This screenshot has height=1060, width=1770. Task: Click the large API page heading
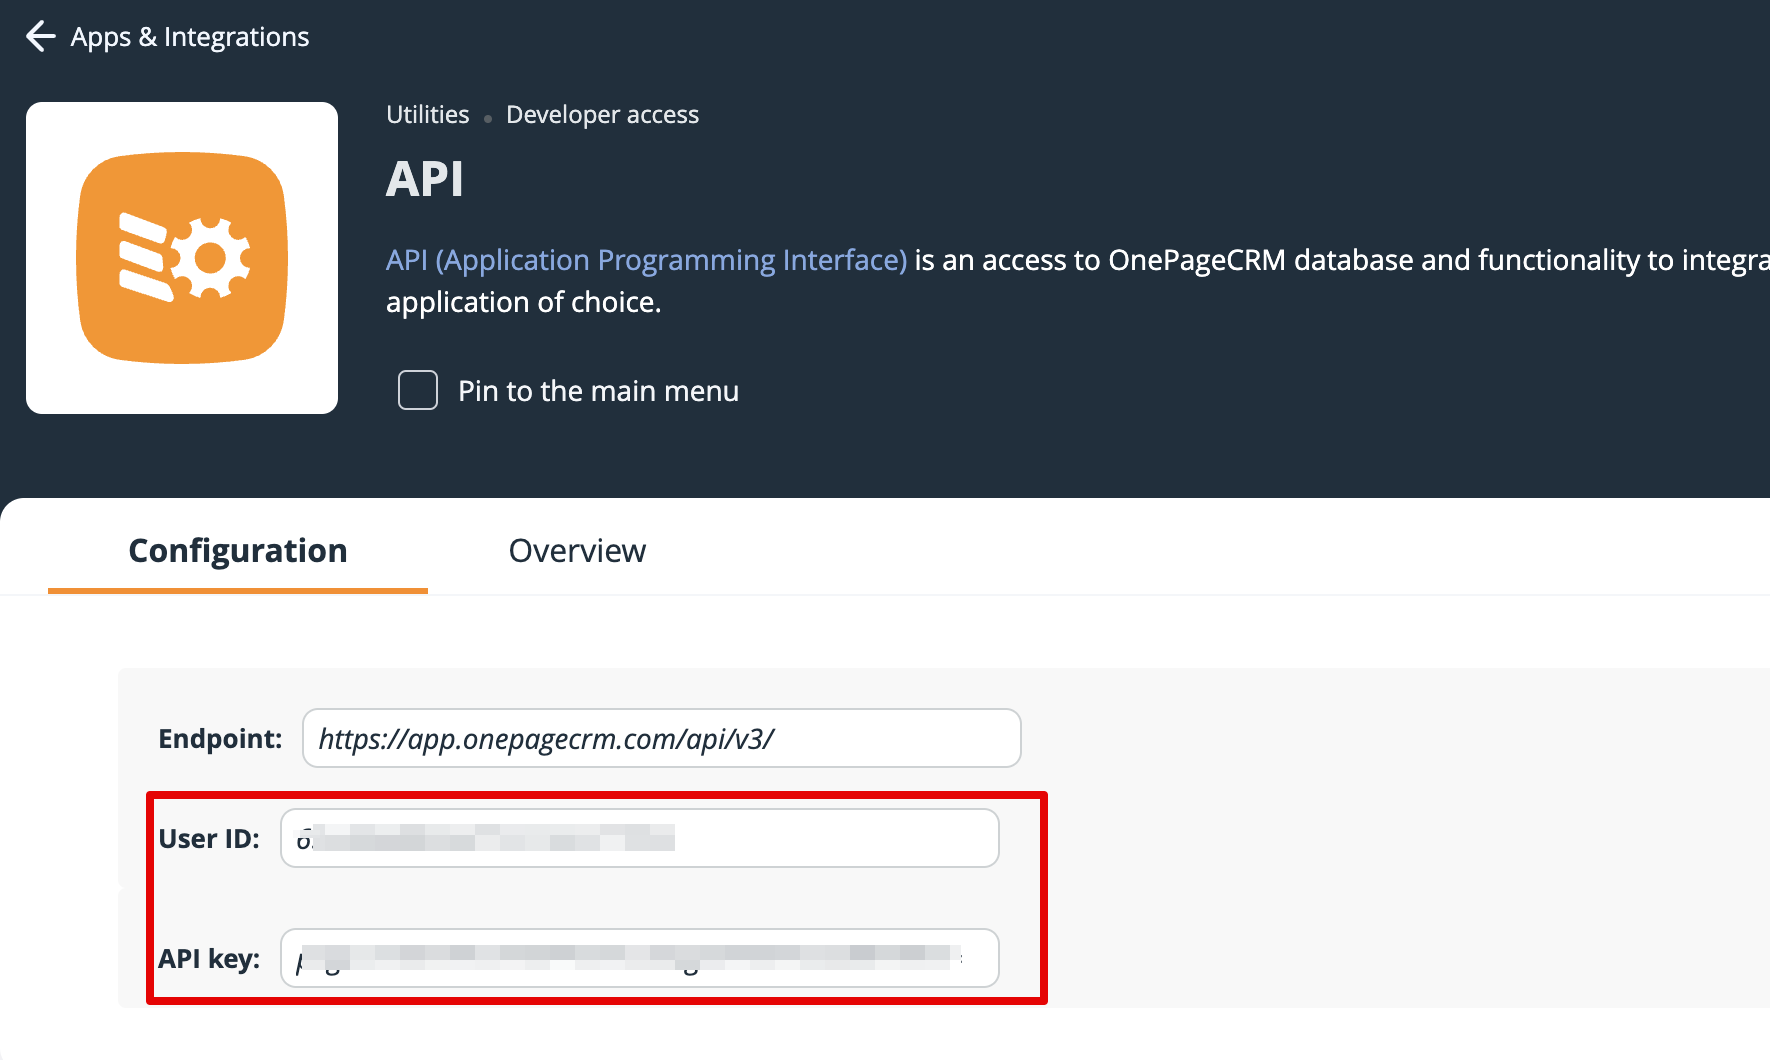click(x=425, y=180)
